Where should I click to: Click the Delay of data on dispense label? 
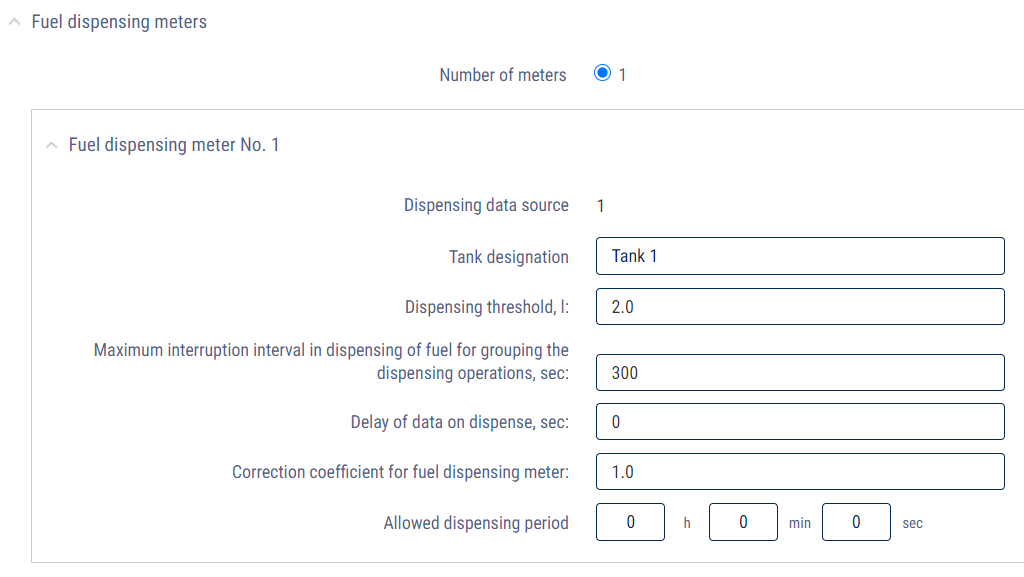tap(460, 422)
